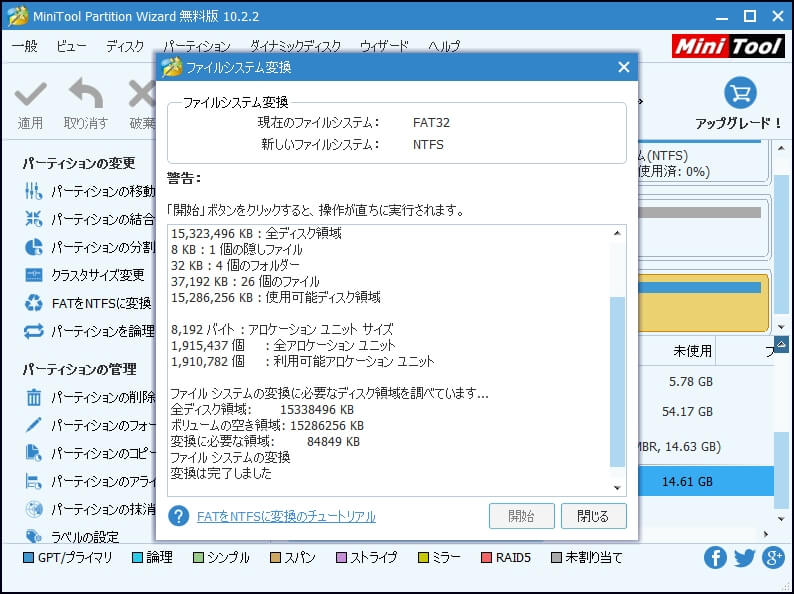Viewport: 794px width, 594px height.
Task: Open the FATをNTFSに変換のチュートリアル link
Action: [x=286, y=517]
